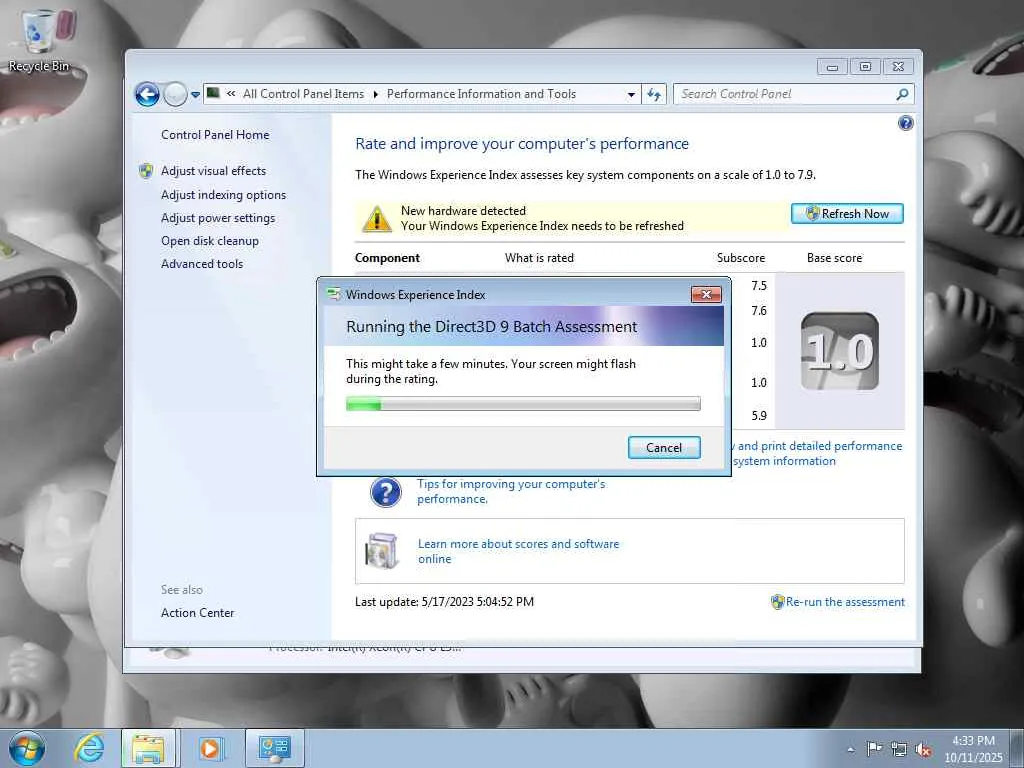The image size is (1024, 768).
Task: Open Adjust visual effects
Action: (x=214, y=170)
